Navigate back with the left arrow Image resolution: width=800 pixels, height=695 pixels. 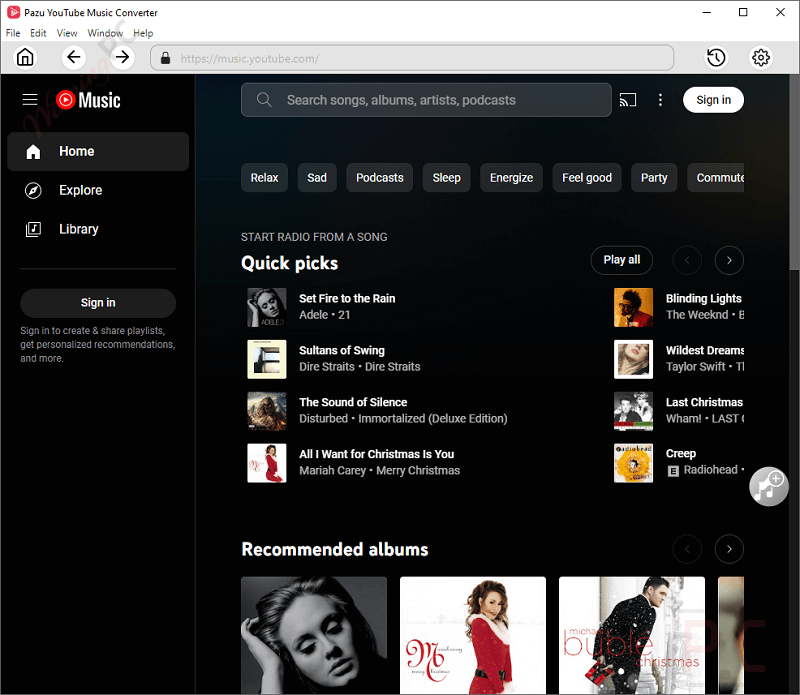pos(73,57)
